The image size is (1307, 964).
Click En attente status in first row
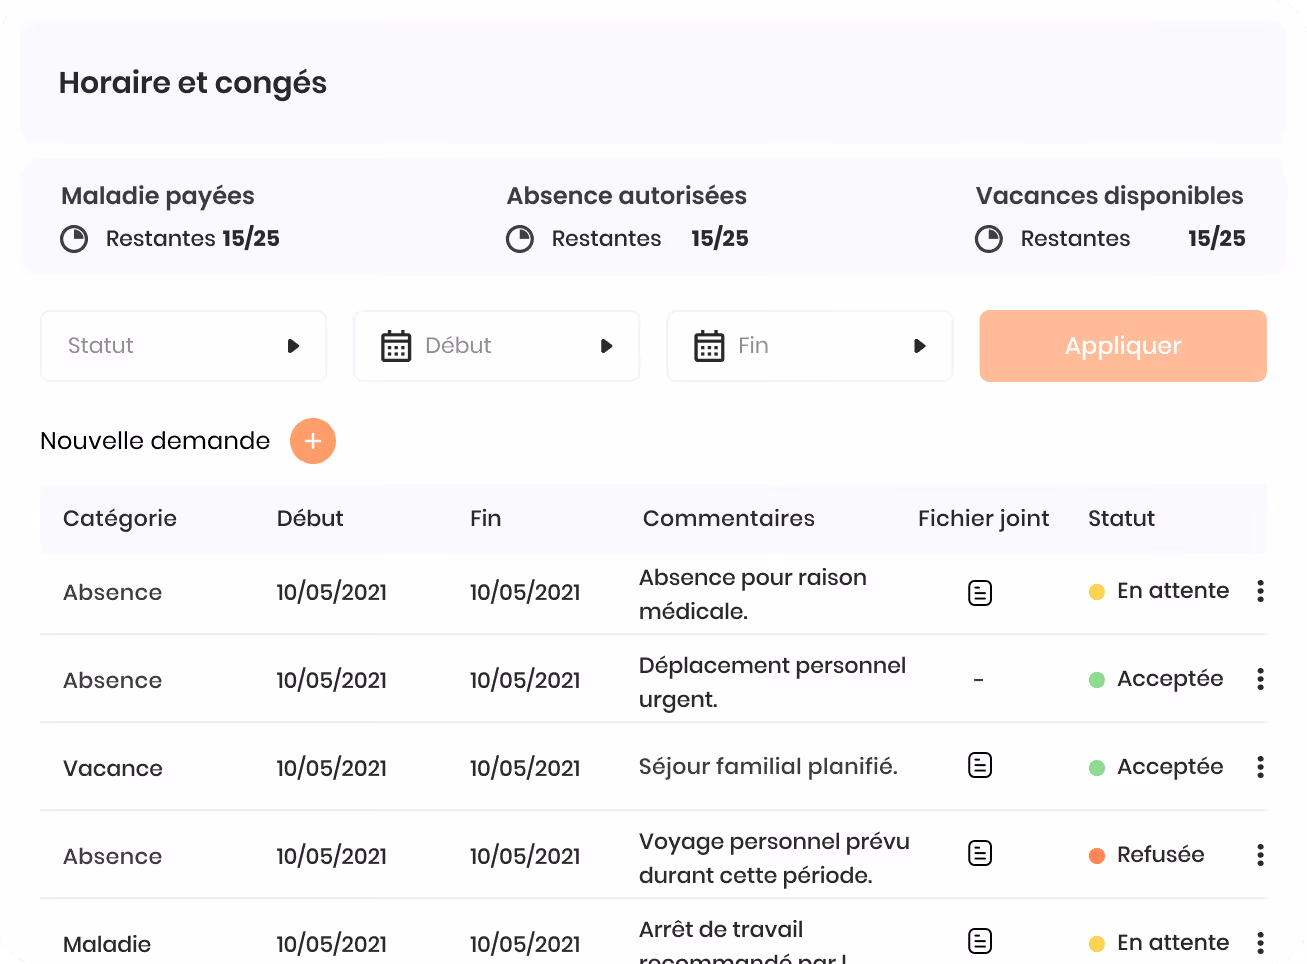[1173, 591]
